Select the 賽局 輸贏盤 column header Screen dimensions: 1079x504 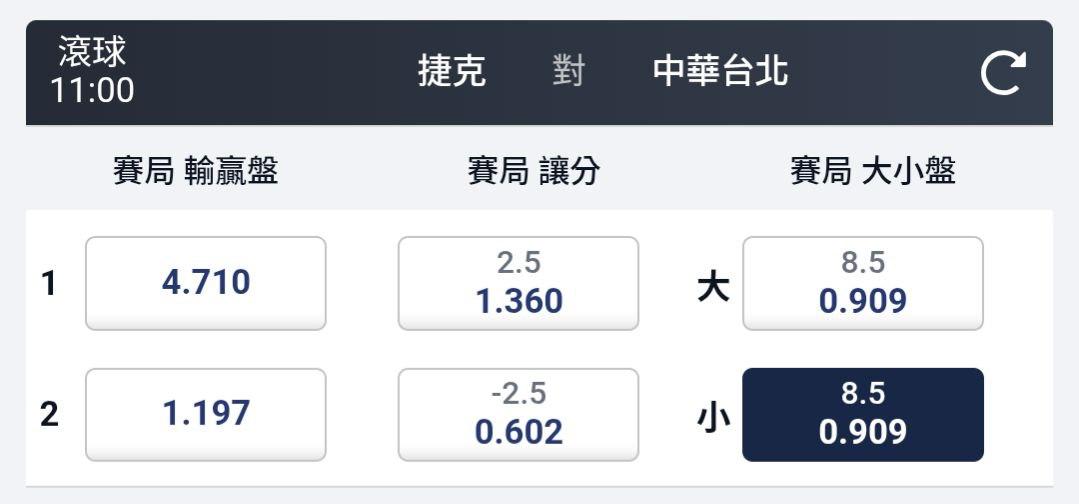195,173
